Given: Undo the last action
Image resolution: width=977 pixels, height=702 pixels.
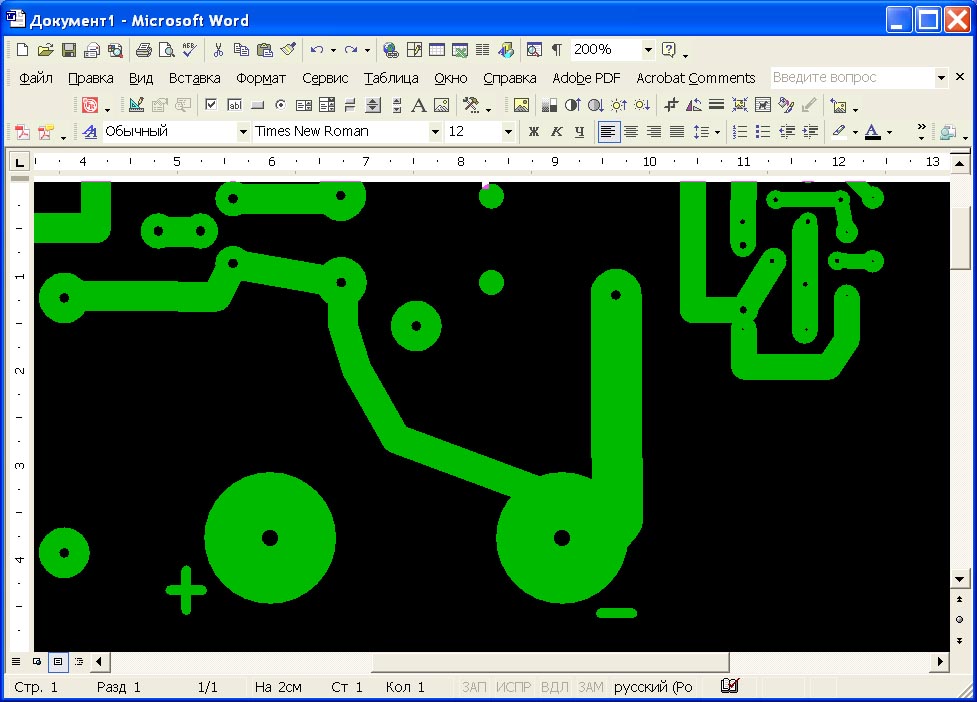Looking at the screenshot, I should click(317, 50).
